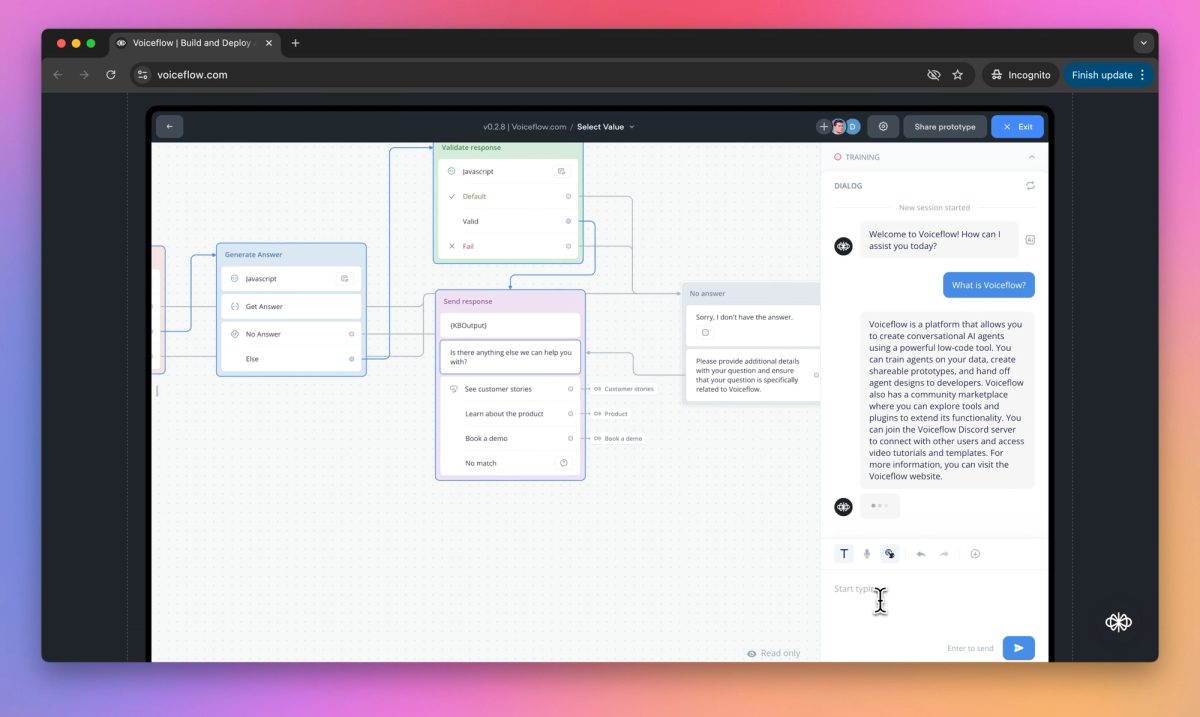The height and width of the screenshot is (717, 1200).
Task: Click the Default output port
Action: (x=569, y=196)
